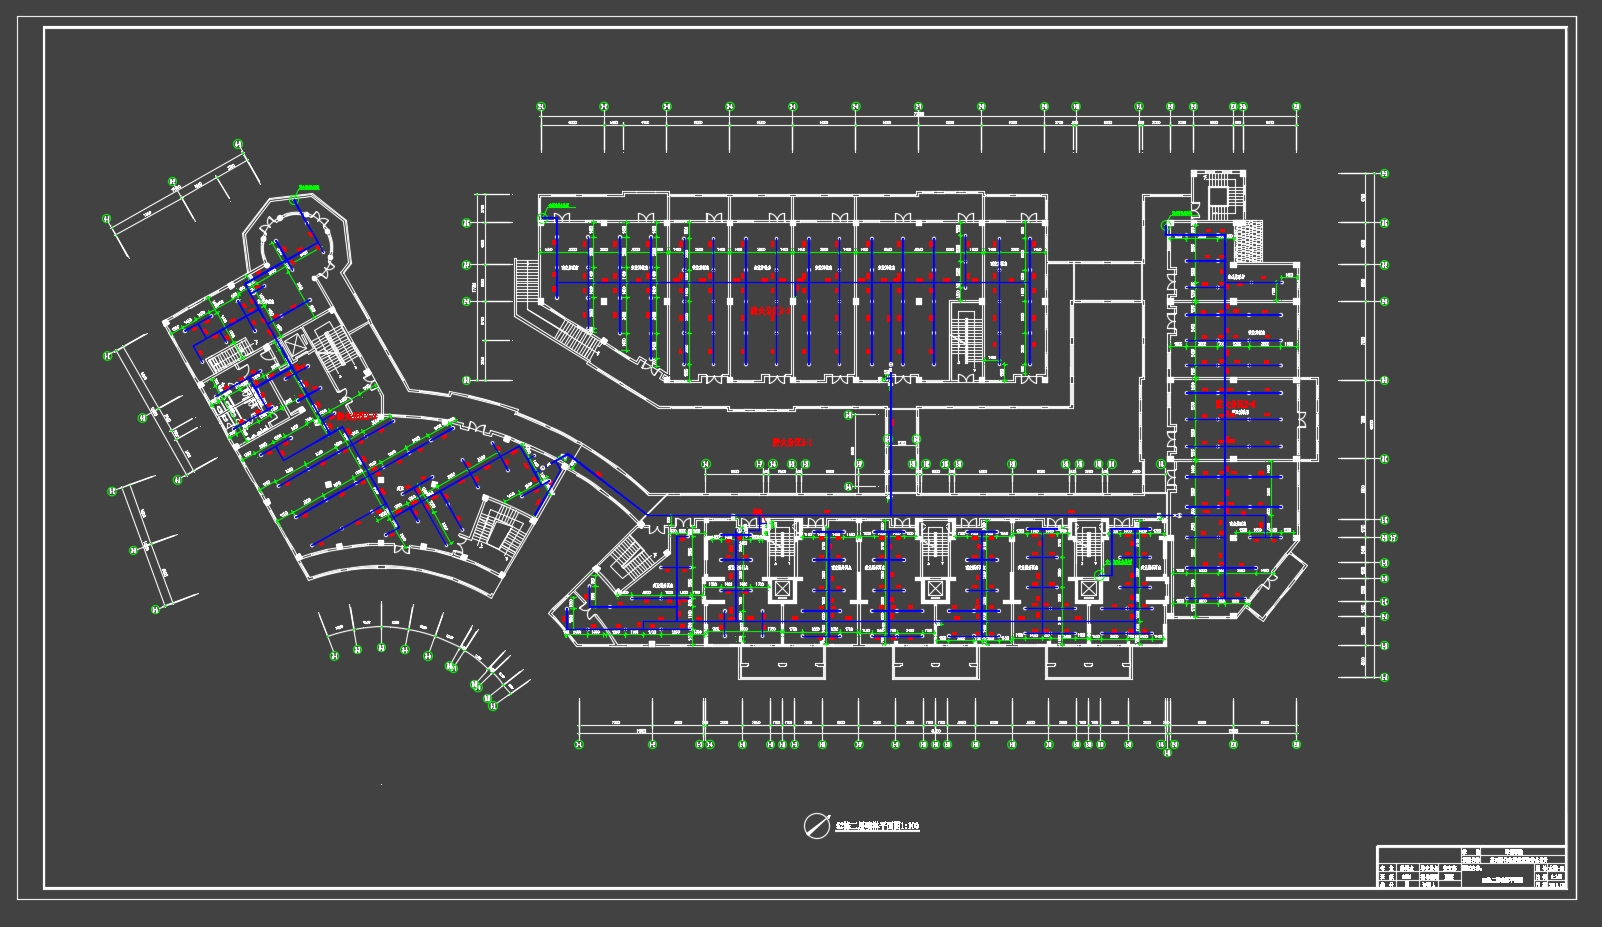Select the green label above the octagonal tower

tap(308, 187)
